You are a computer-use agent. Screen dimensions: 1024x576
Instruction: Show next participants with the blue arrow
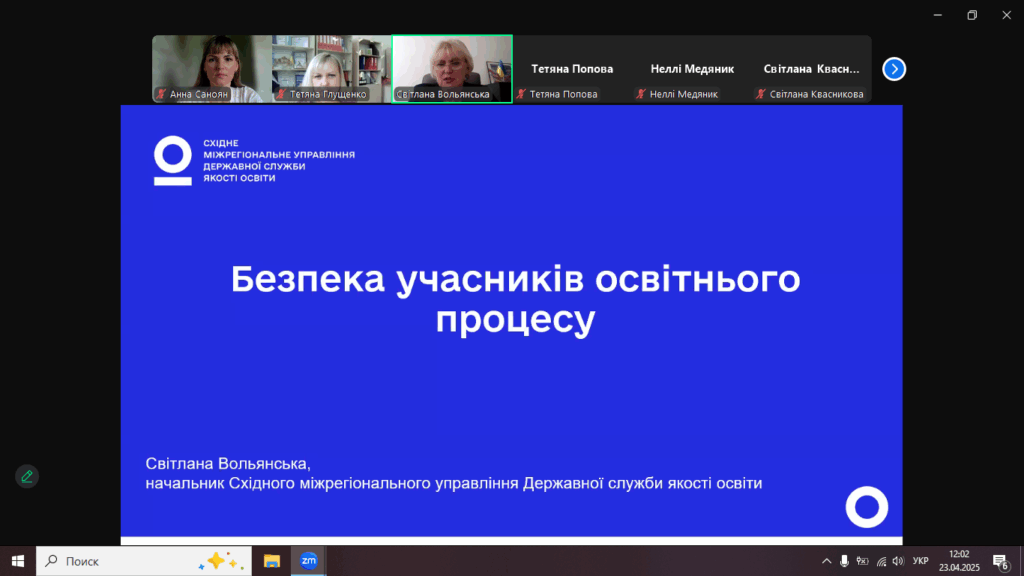pos(894,69)
